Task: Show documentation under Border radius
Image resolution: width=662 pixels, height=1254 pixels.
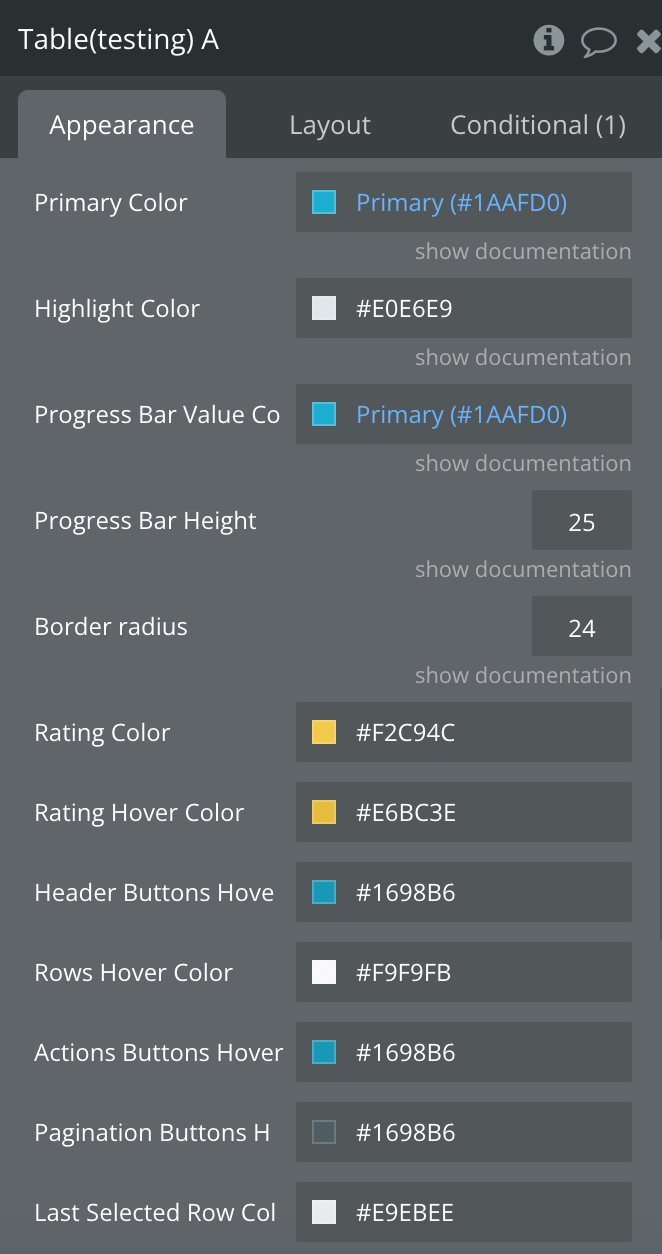Action: (523, 676)
